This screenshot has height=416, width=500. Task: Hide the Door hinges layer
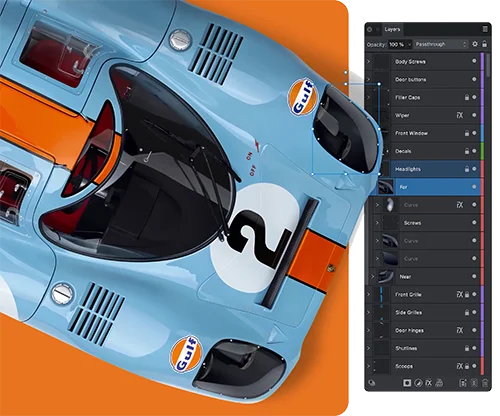pos(474,330)
